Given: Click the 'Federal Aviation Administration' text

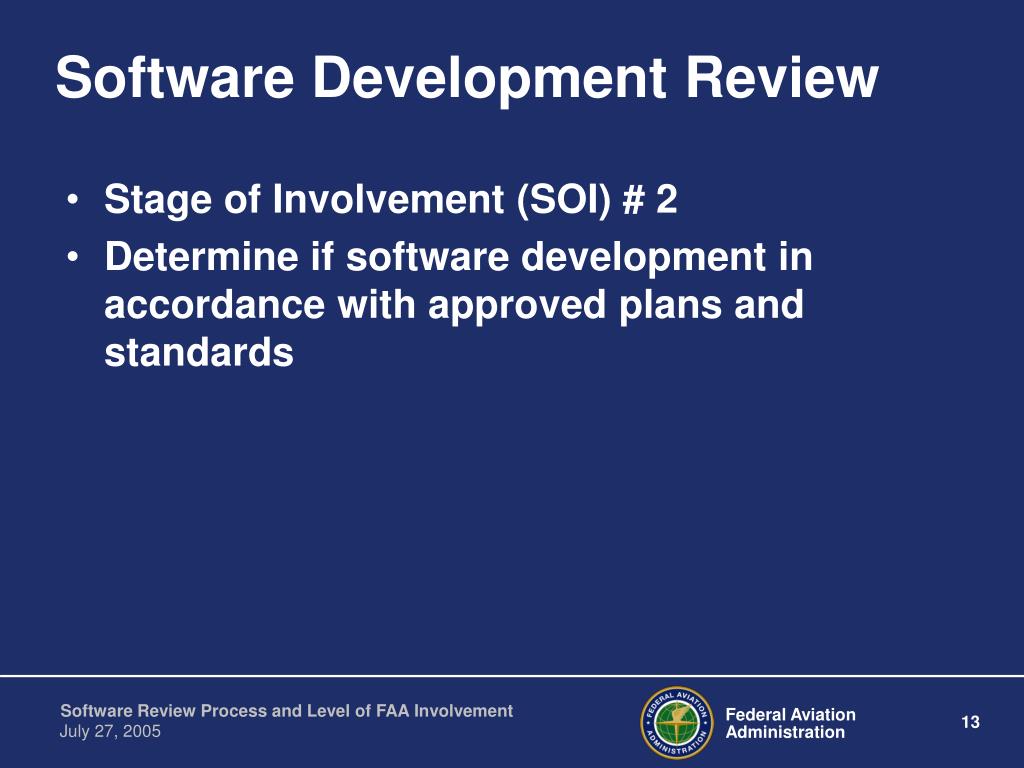Looking at the screenshot, I should pyautogui.click(x=790, y=723).
